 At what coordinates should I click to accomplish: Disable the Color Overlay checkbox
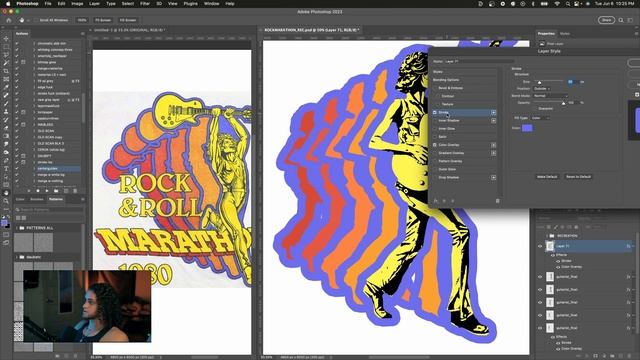[435, 145]
